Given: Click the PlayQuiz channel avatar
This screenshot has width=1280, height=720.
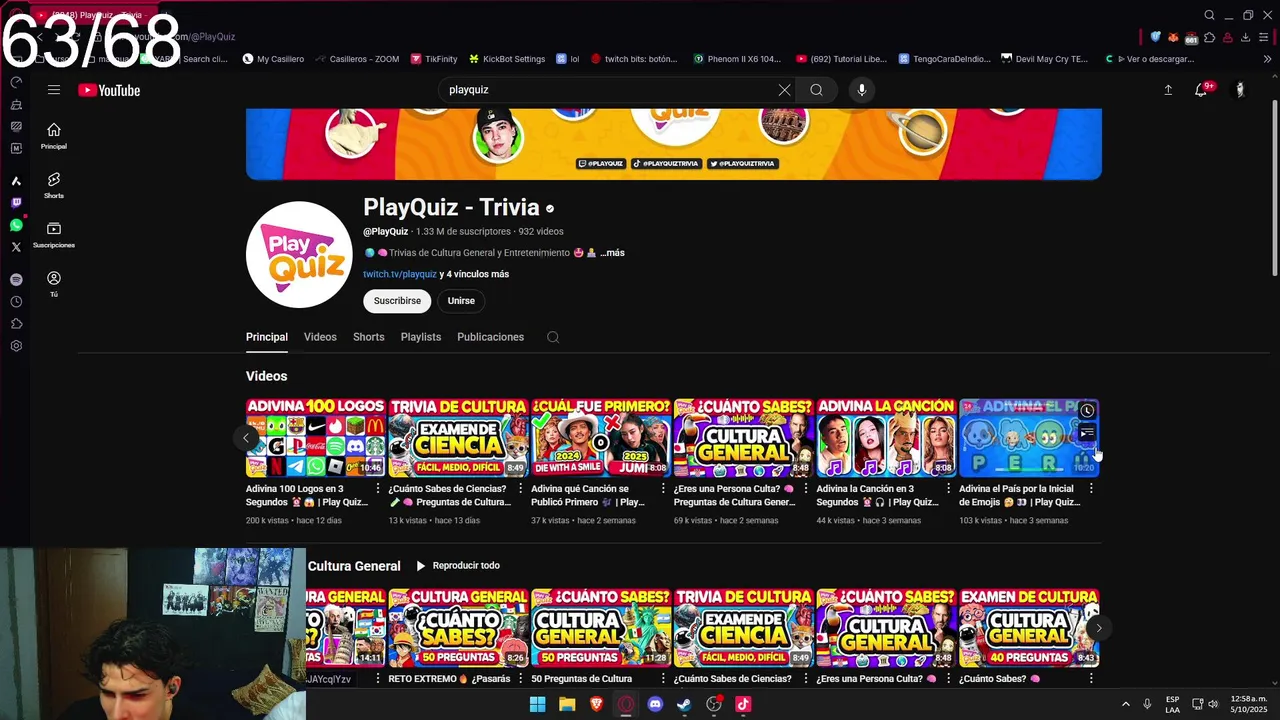Looking at the screenshot, I should pyautogui.click(x=299, y=254).
